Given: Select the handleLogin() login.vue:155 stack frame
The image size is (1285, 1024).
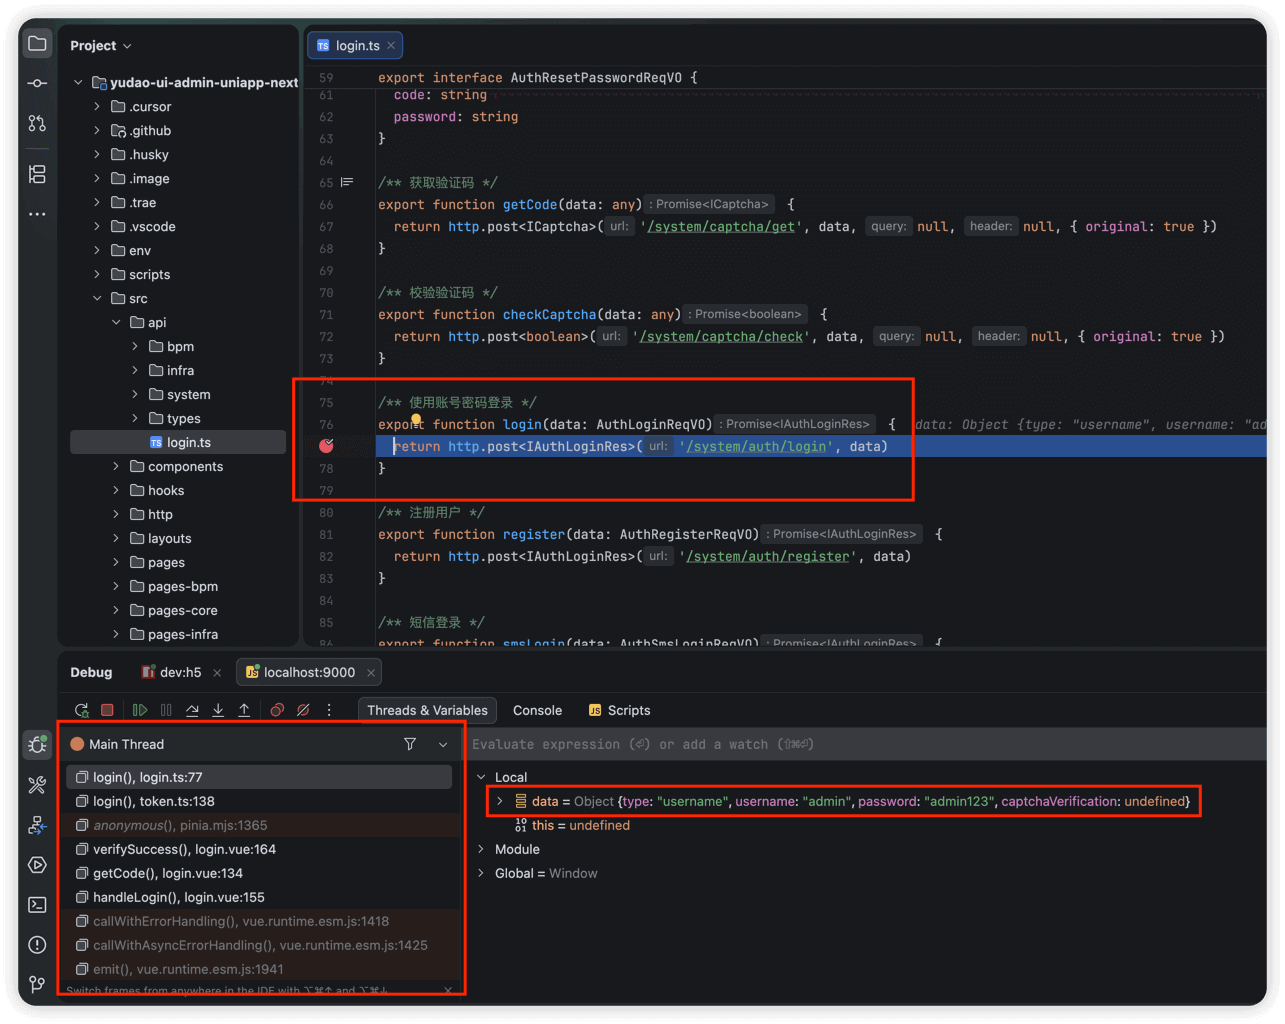Looking at the screenshot, I should tap(178, 897).
